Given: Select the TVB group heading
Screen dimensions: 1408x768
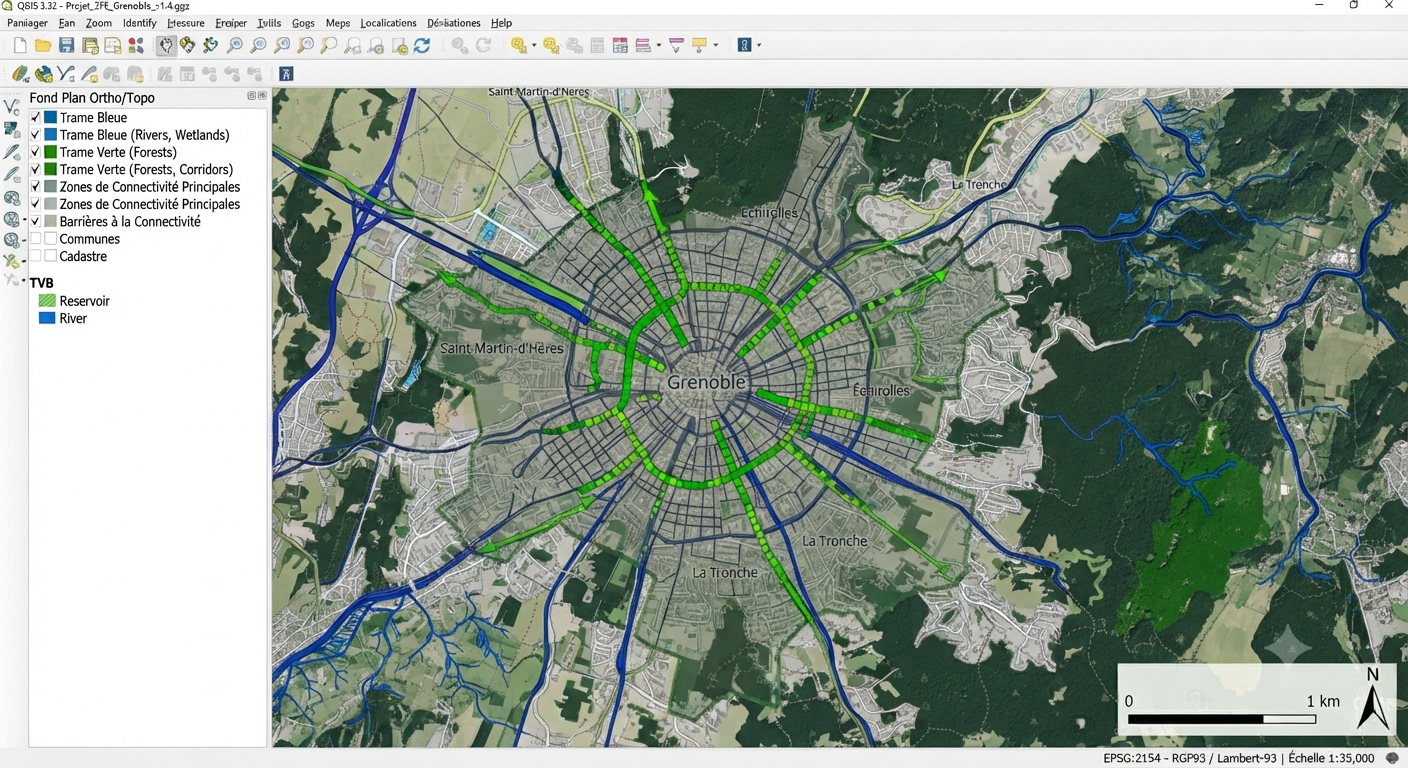Looking at the screenshot, I should point(42,283).
